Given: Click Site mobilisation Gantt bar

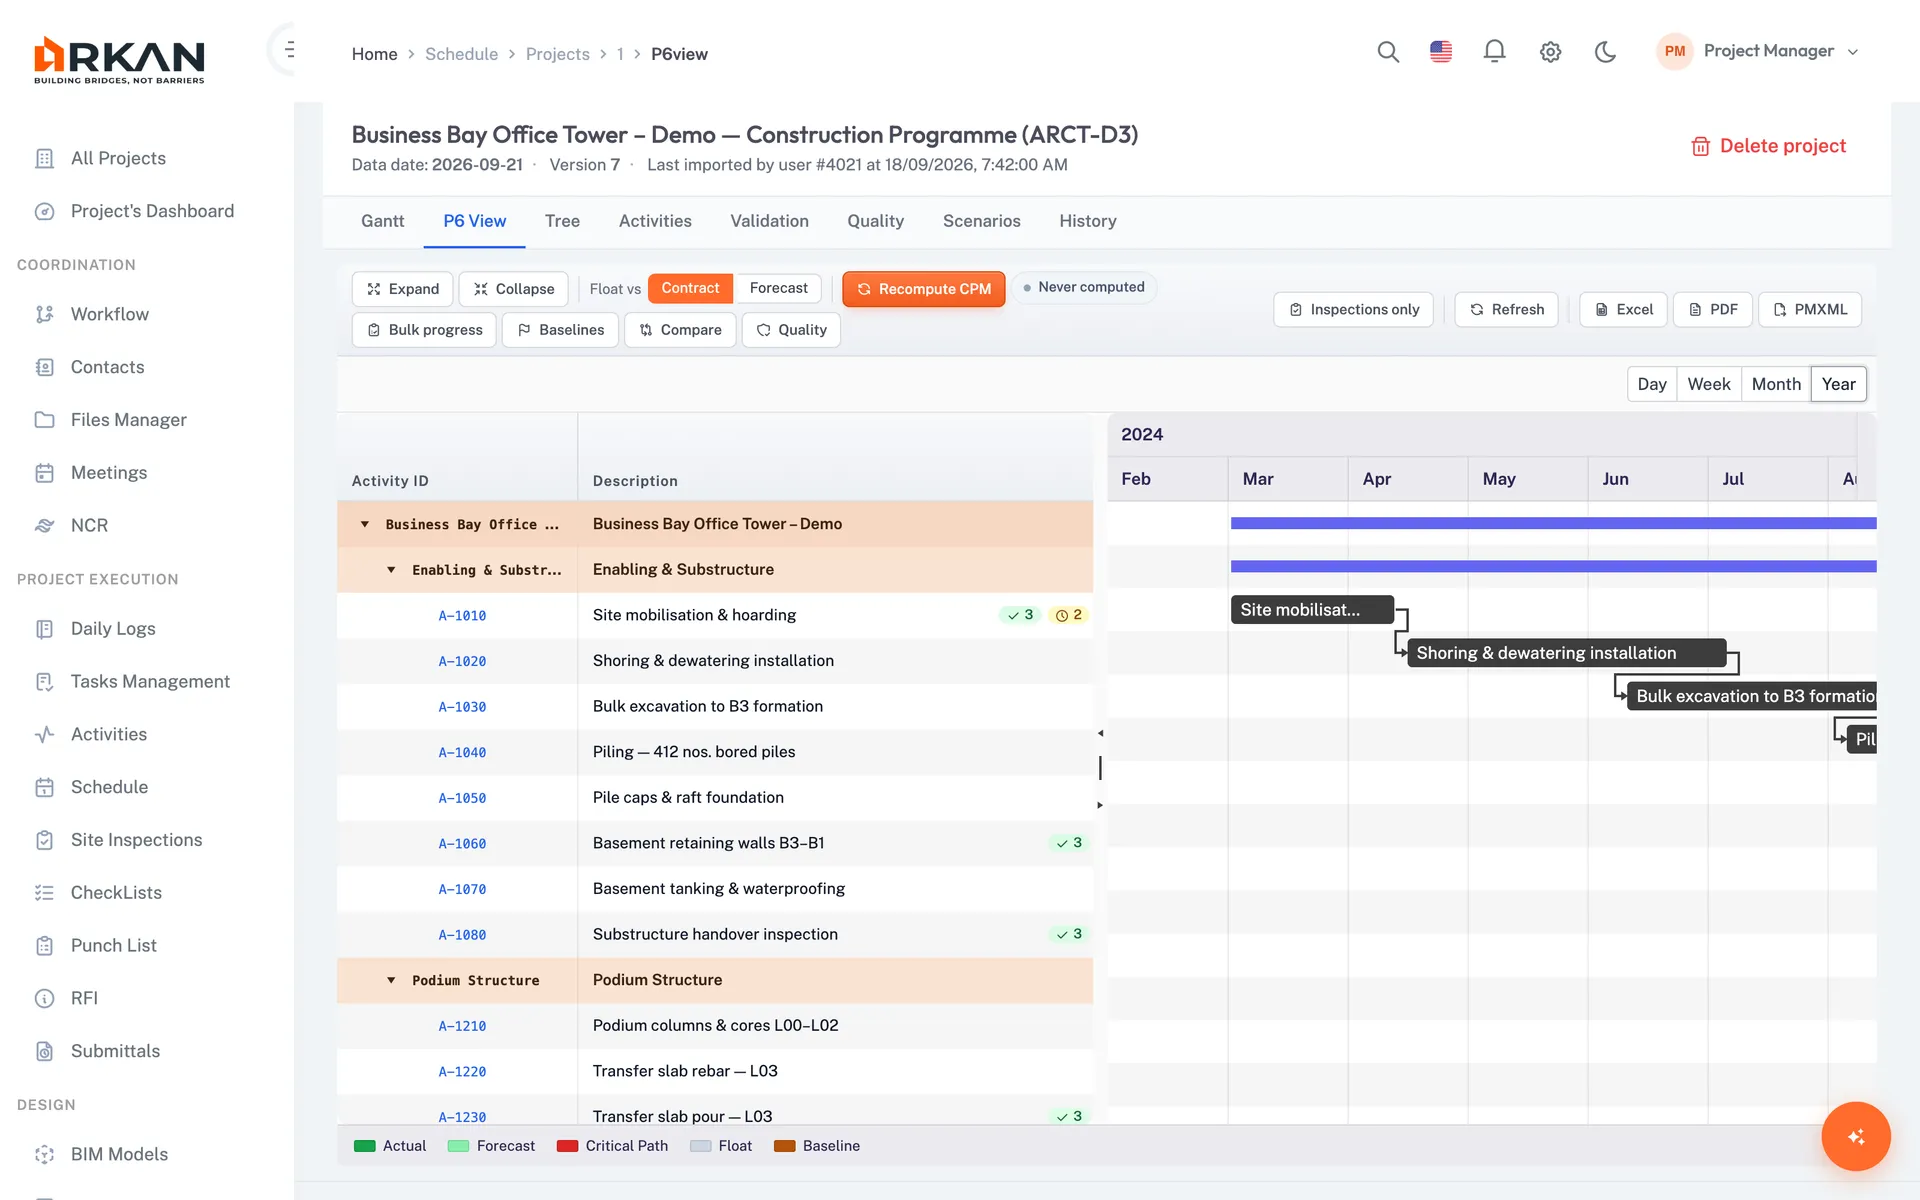Looking at the screenshot, I should point(1312,610).
